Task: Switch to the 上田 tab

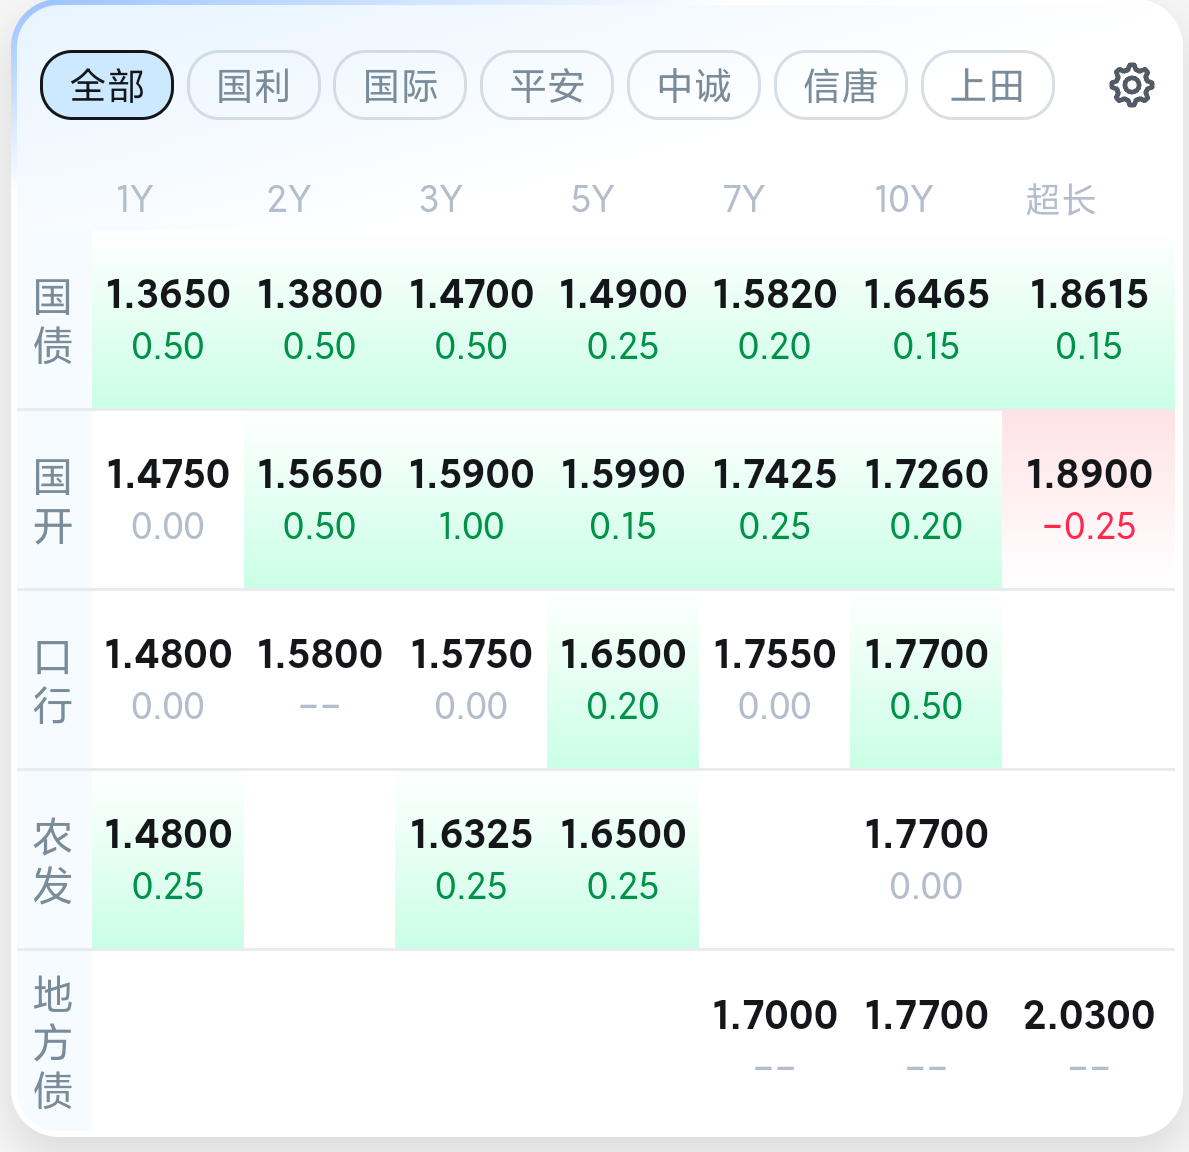Action: (987, 85)
